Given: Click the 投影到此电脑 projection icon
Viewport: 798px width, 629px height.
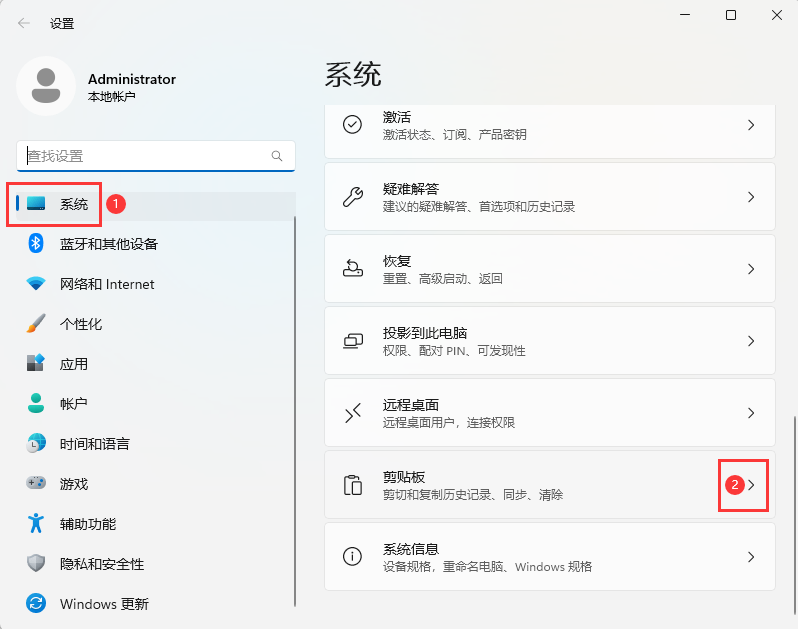Looking at the screenshot, I should point(352,340).
